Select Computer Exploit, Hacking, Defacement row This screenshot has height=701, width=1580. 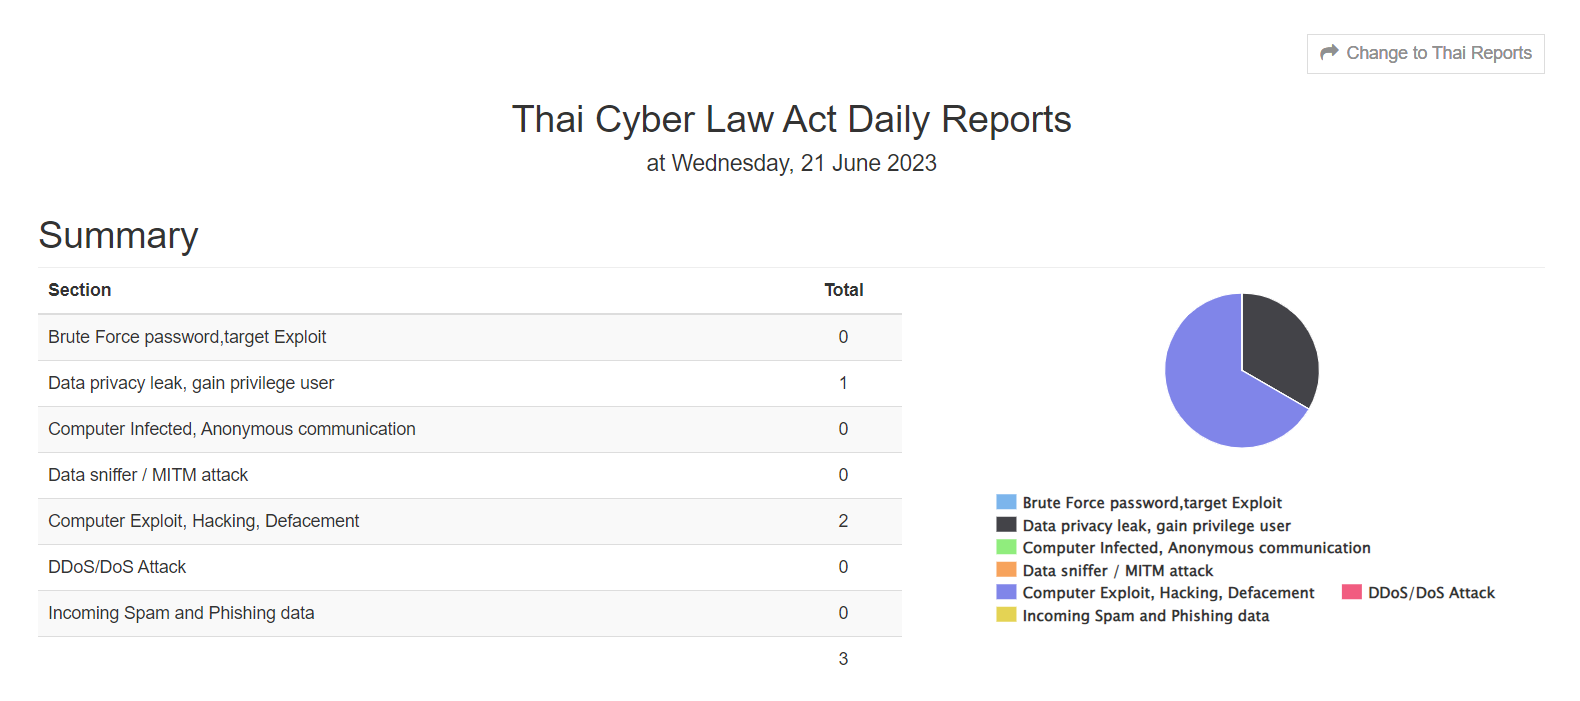pyautogui.click(x=469, y=521)
